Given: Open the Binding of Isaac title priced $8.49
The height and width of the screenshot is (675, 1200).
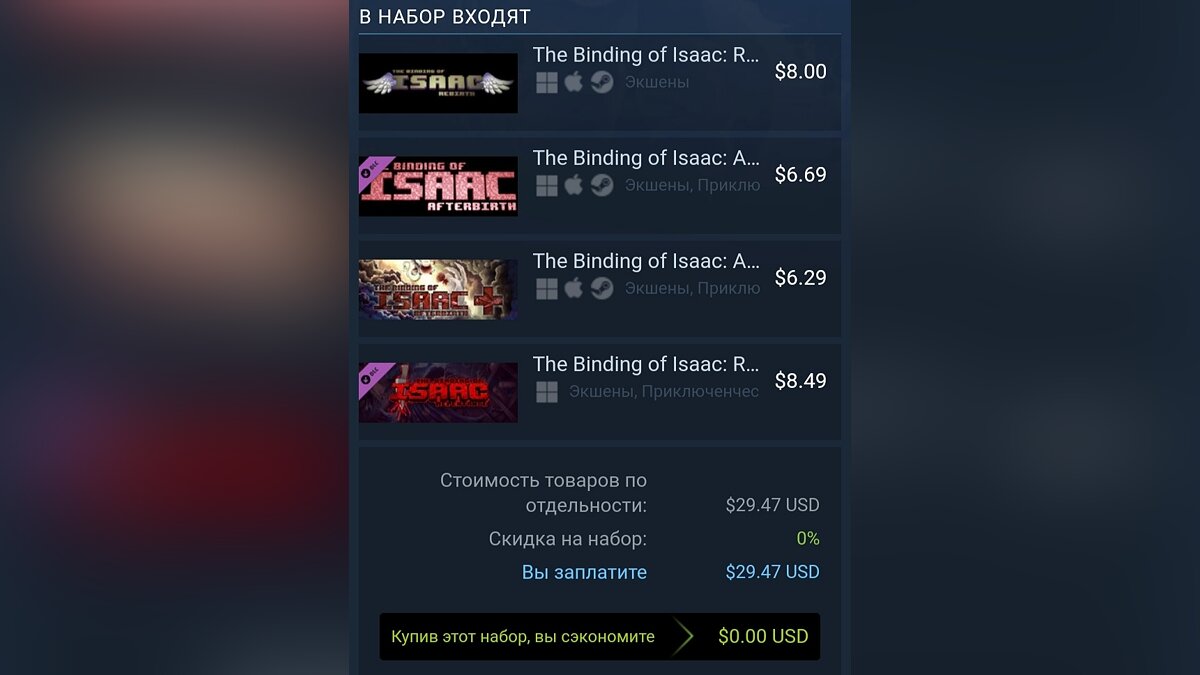Looking at the screenshot, I should point(646,364).
